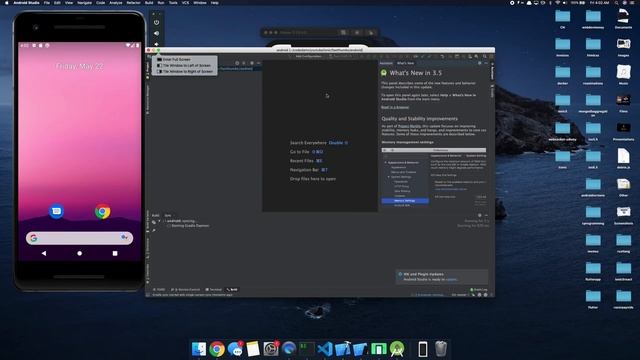Tap the Android back navigation button
Image resolution: width=640 pixels, height=360 pixels.
44,253
